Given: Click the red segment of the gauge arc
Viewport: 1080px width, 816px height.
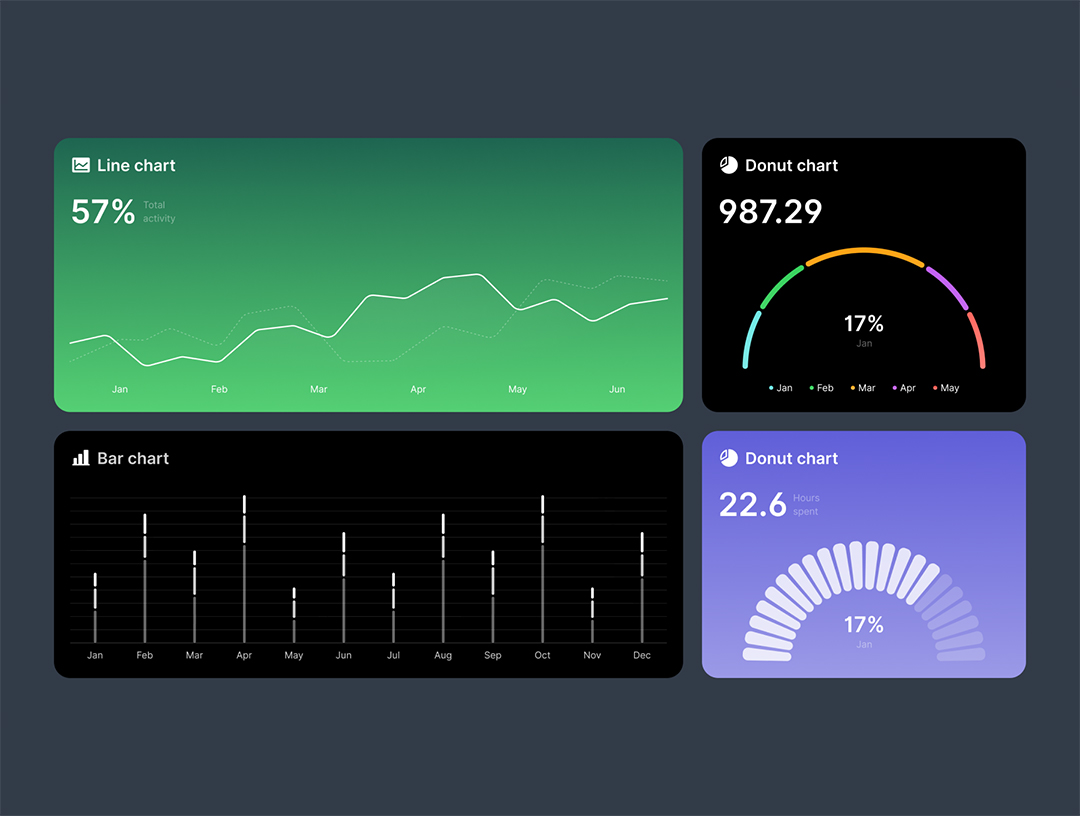Looking at the screenshot, I should click(977, 339).
